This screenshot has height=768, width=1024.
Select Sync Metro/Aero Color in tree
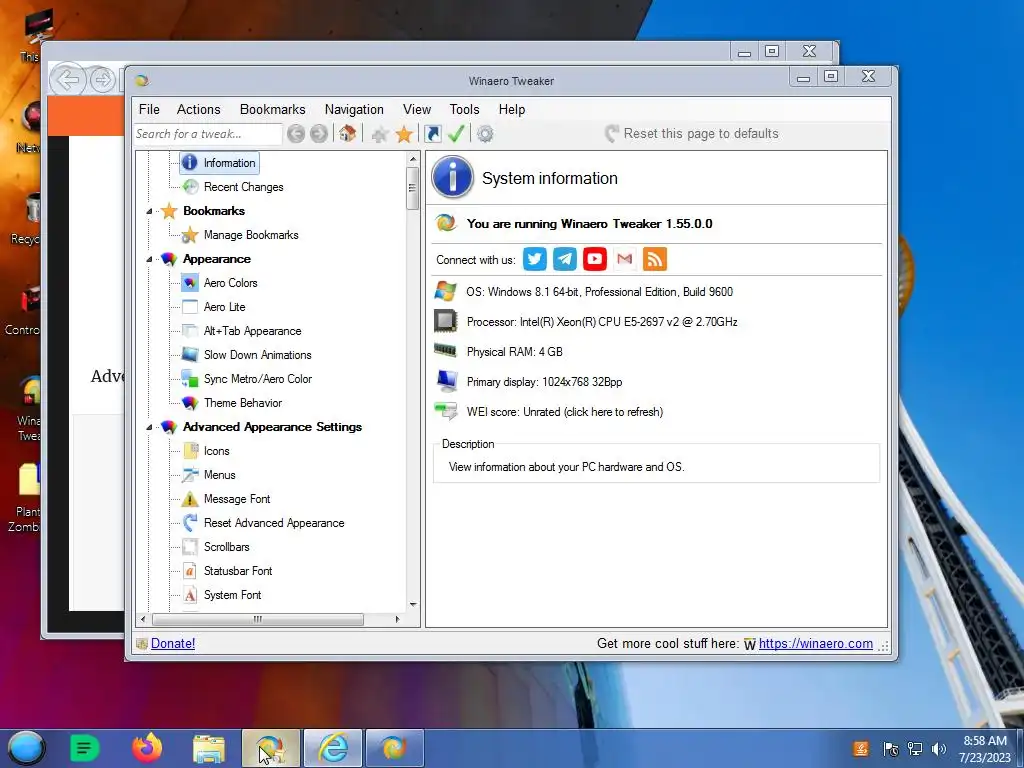(258, 379)
